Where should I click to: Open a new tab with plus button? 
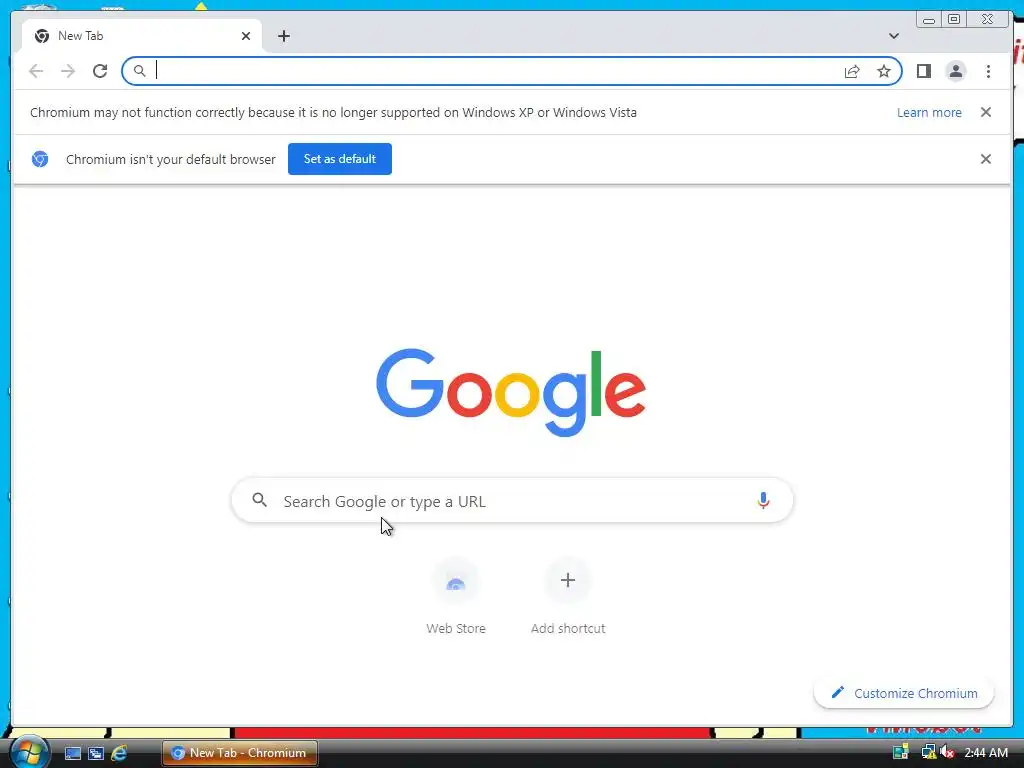283,36
